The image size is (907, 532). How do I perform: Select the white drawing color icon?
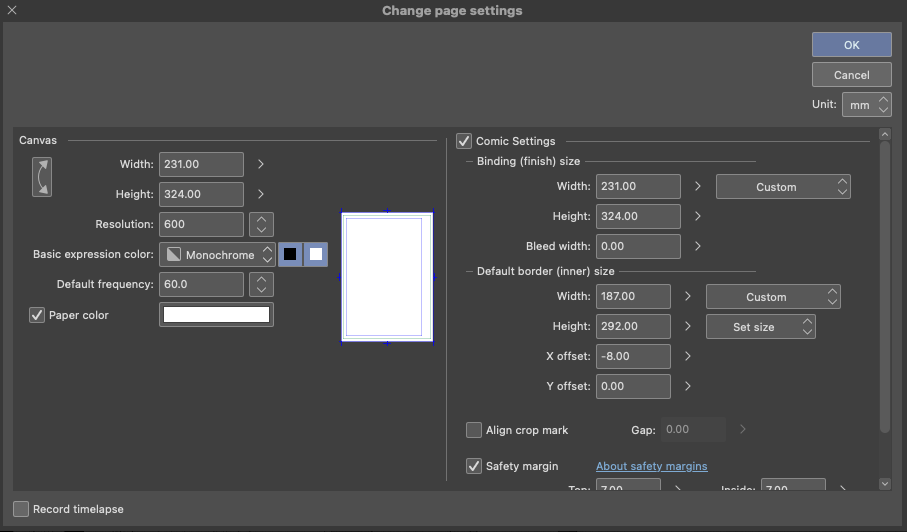316,254
